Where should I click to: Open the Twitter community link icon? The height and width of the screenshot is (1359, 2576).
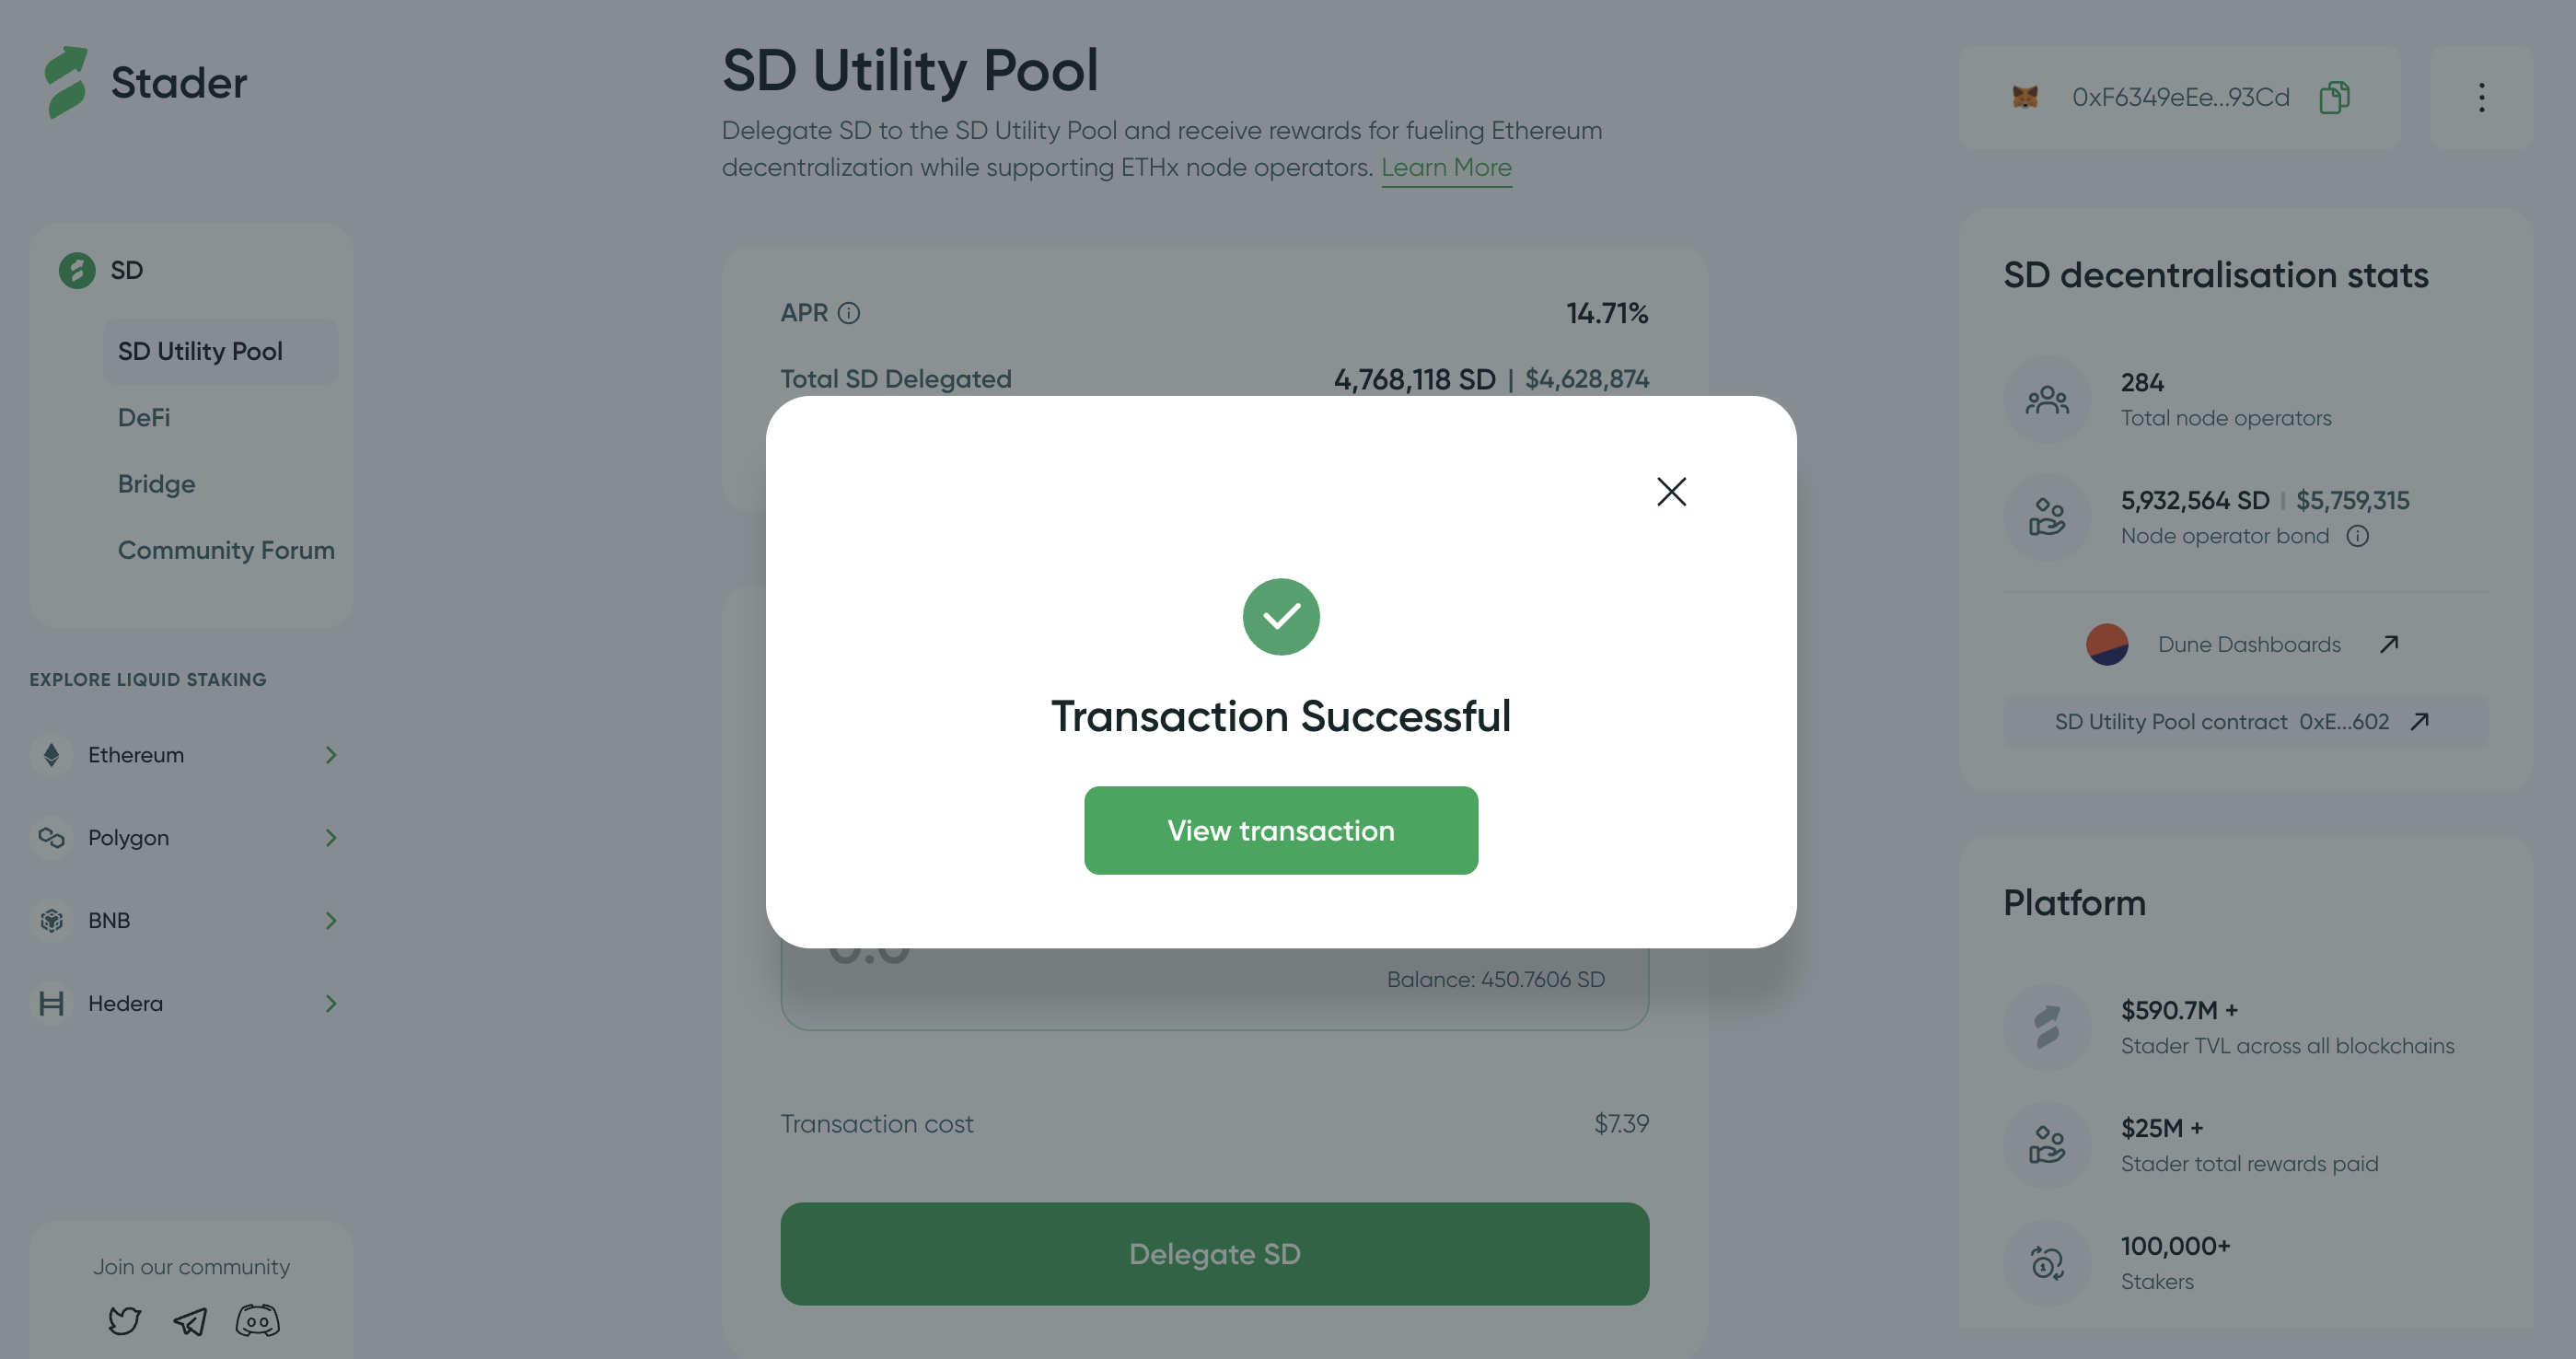click(124, 1321)
